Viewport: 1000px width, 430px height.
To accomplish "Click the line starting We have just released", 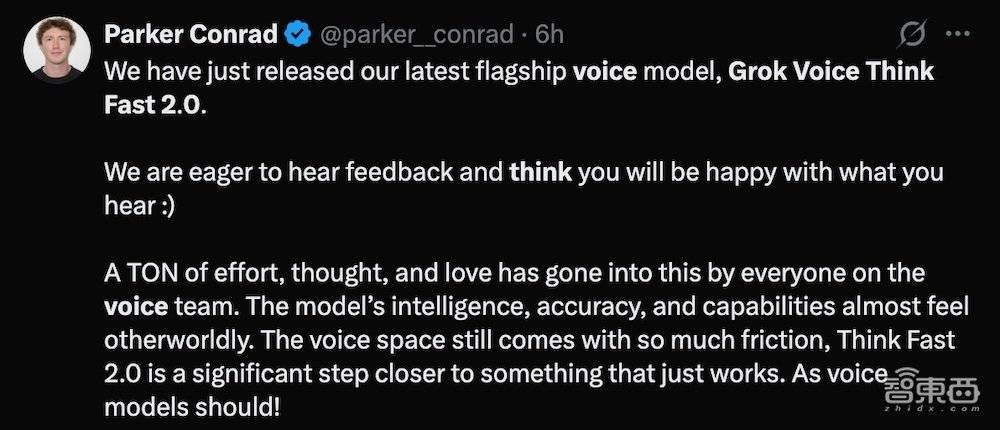I will [x=519, y=71].
